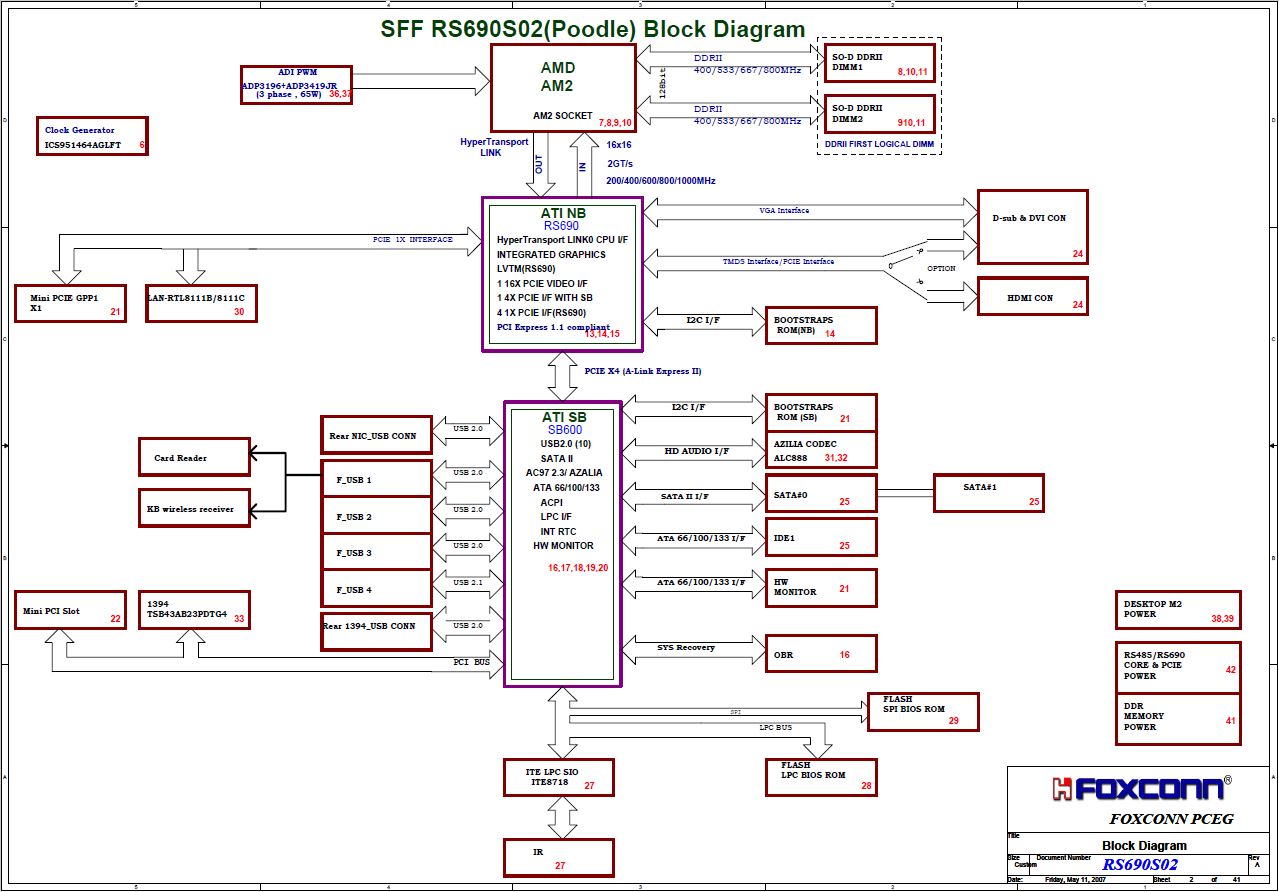This screenshot has height=892, width=1279.
Task: Select the HDMI CON block
Action: (x=1033, y=296)
